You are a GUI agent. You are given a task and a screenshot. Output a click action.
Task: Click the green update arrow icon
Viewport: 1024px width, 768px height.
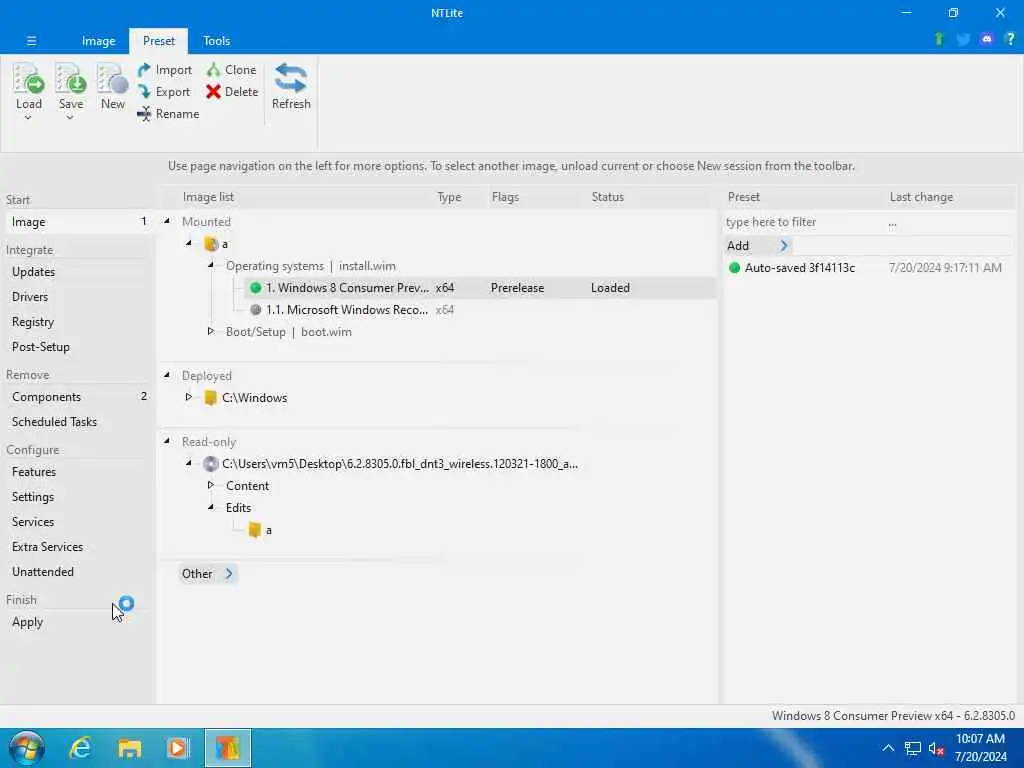(x=938, y=39)
